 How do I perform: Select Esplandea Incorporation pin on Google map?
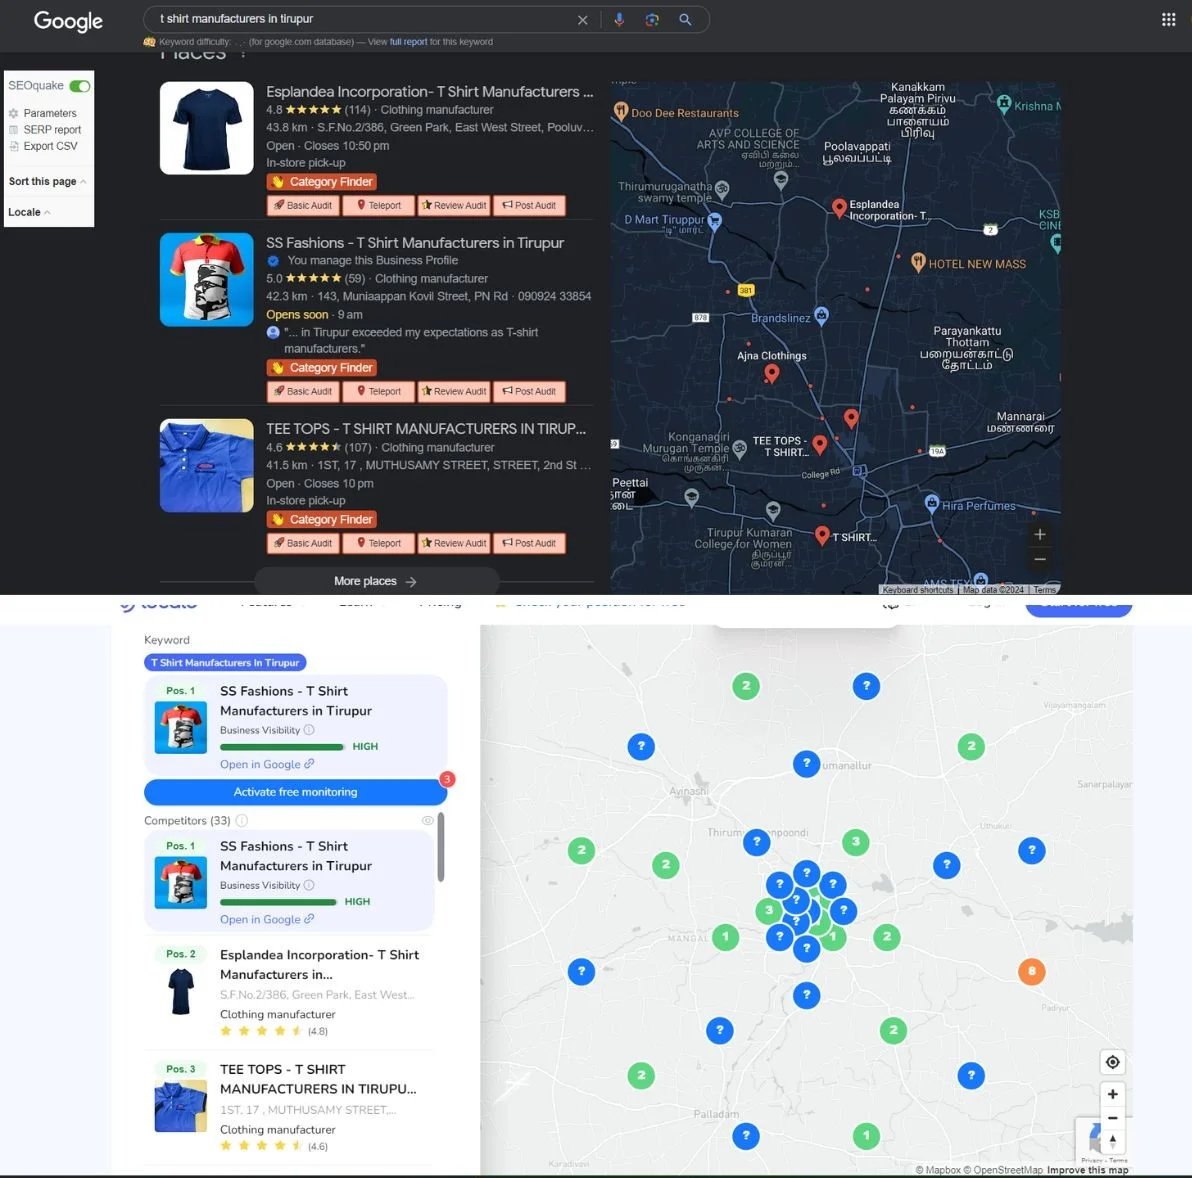pyautogui.click(x=839, y=207)
